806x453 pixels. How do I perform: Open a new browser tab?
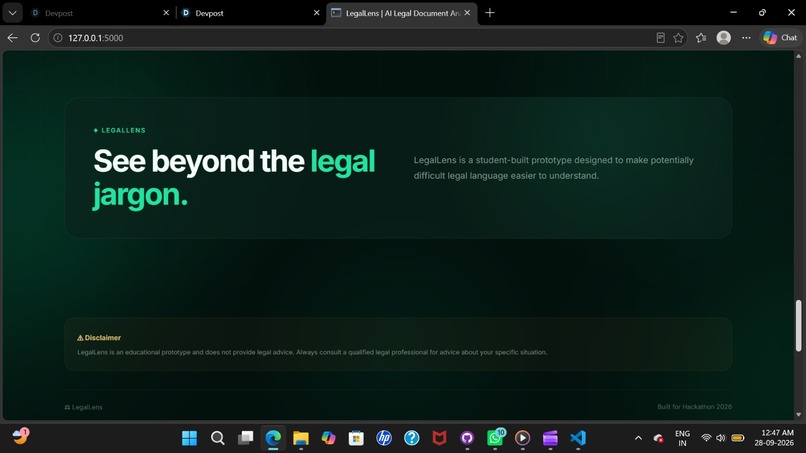coord(490,13)
